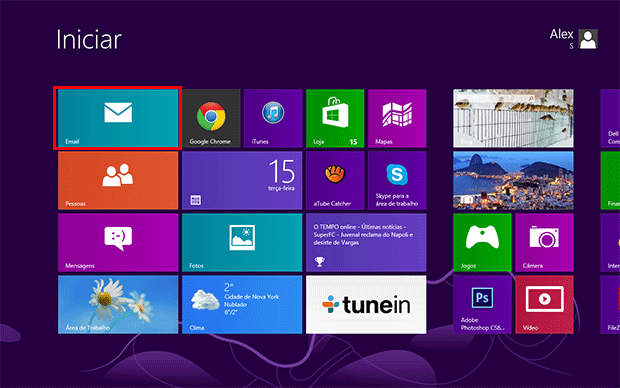Click the Alex user account picture

[588, 39]
